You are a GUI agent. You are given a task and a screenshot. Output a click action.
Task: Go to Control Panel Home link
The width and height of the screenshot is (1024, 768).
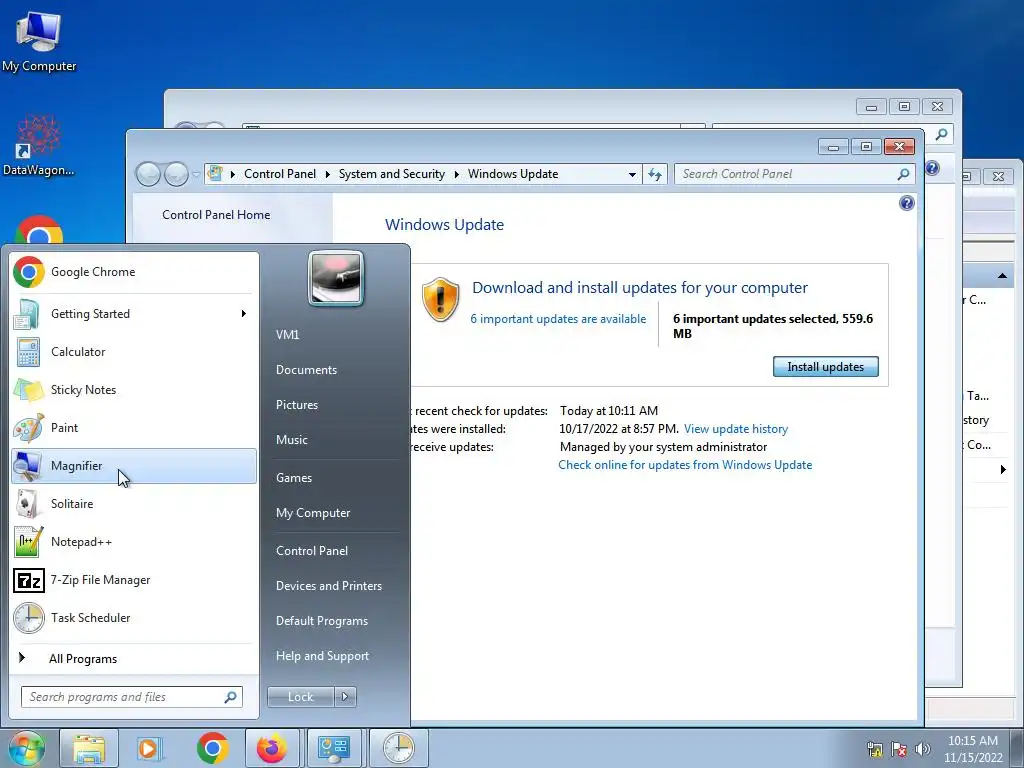click(216, 215)
